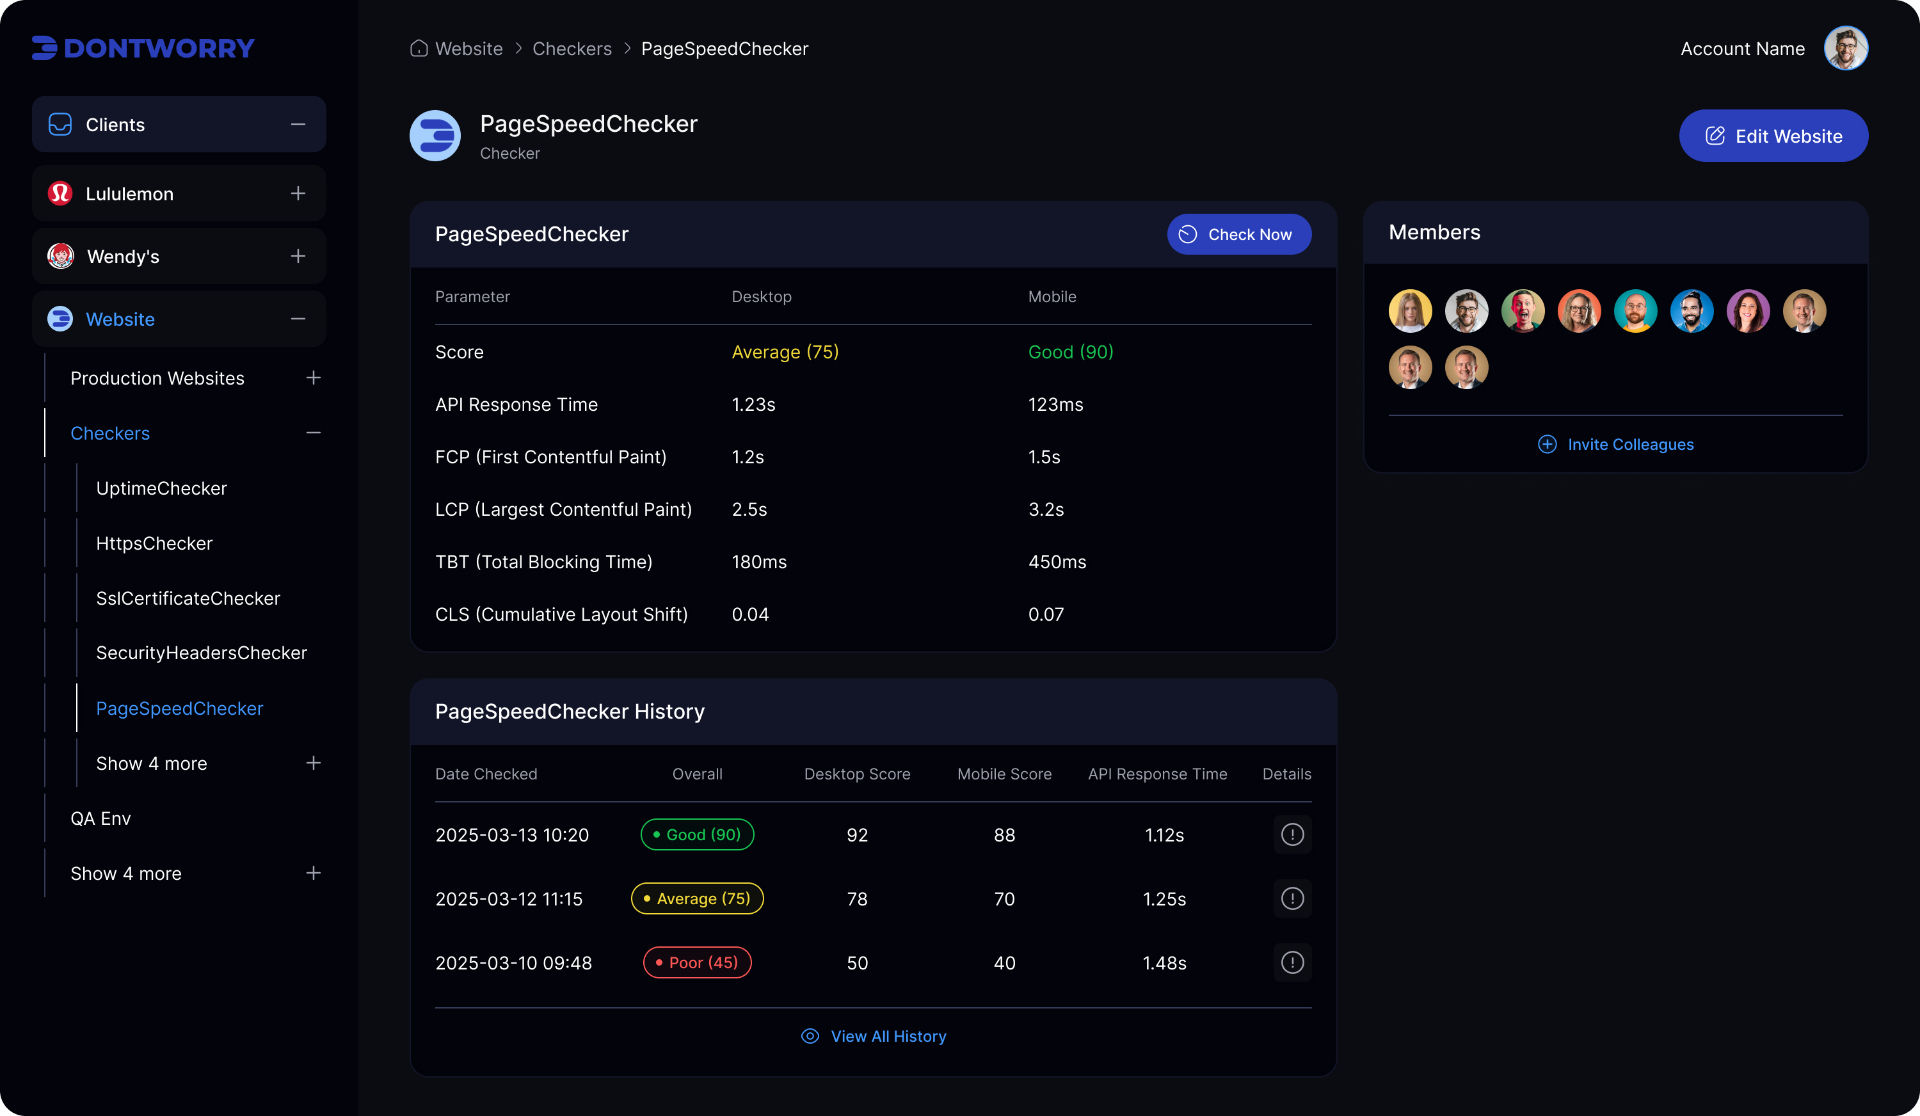The width and height of the screenshot is (1920, 1116).
Task: Click the Wendy's logo icon
Action: coord(60,256)
